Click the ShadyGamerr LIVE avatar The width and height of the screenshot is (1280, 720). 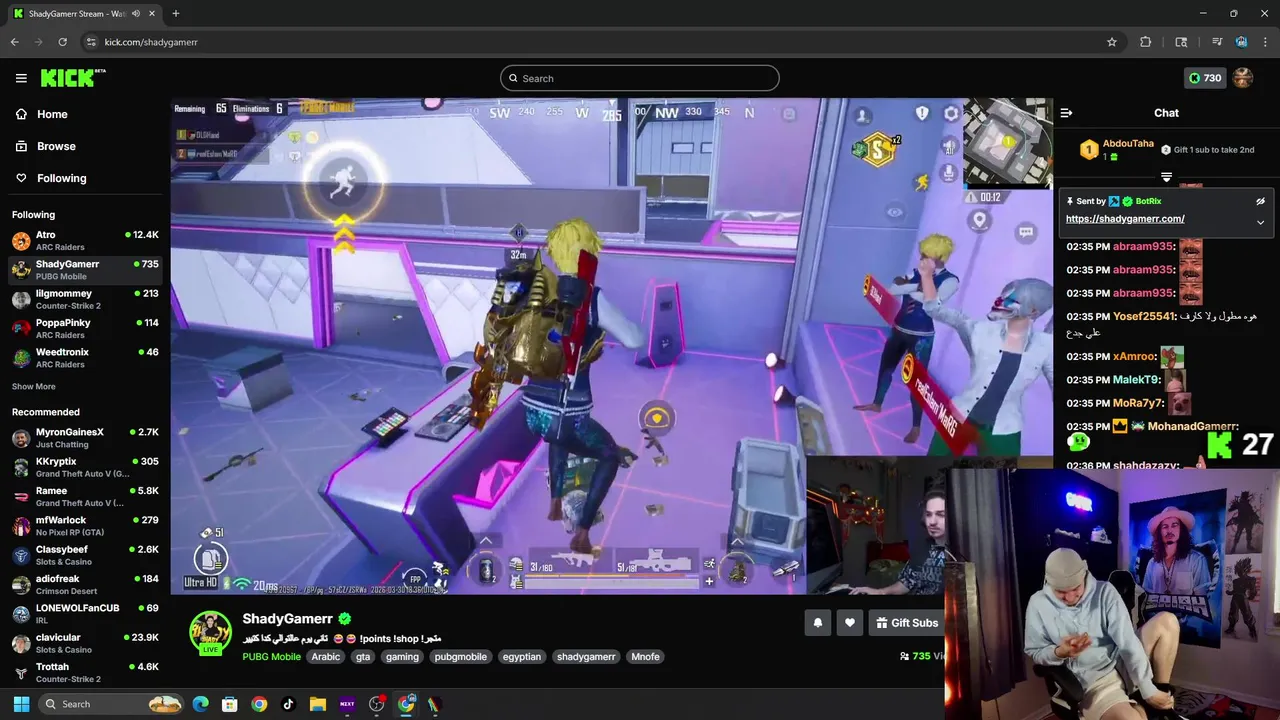(x=211, y=632)
